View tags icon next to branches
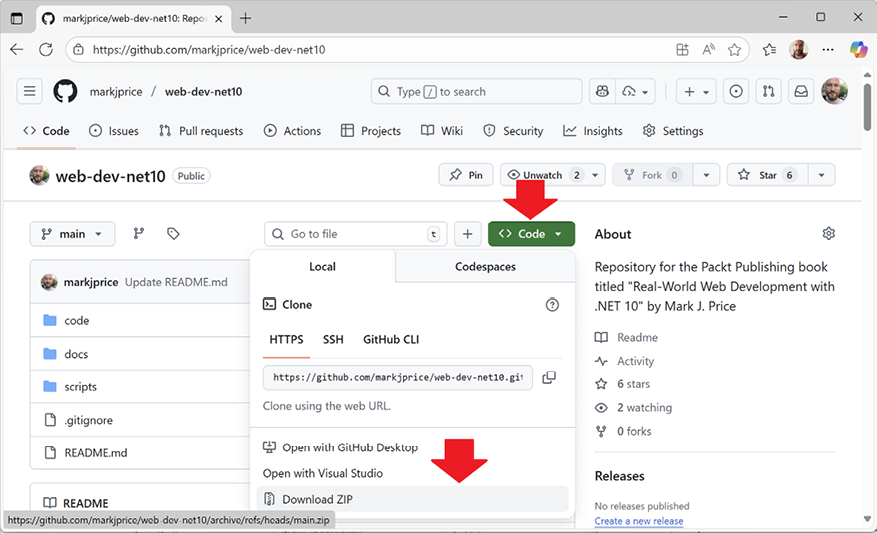Screen dimensions: 877x533 [x=173, y=233]
